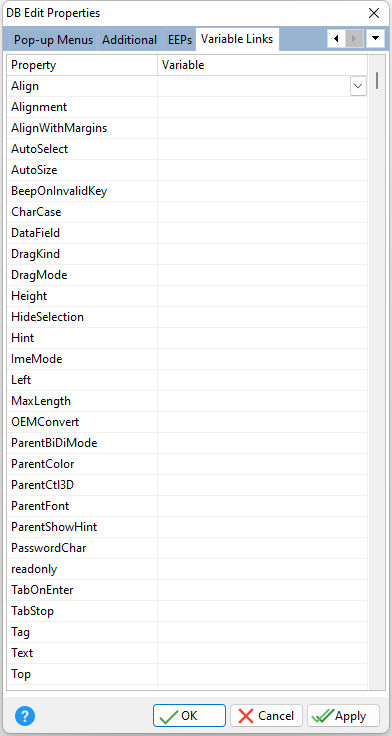
Task: Click the Cancel button
Action: click(266, 716)
